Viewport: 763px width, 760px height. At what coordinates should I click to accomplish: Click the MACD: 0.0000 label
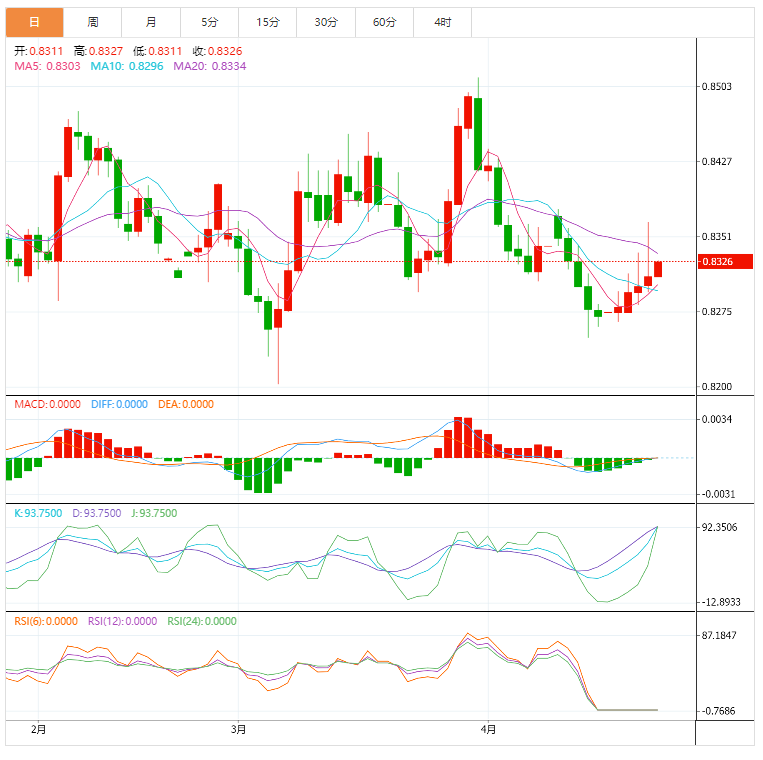click(47, 404)
